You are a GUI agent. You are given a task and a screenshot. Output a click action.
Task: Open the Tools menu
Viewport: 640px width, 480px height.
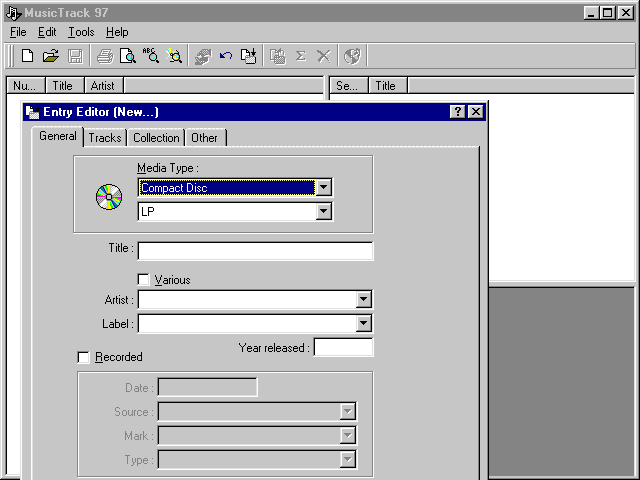point(81,32)
